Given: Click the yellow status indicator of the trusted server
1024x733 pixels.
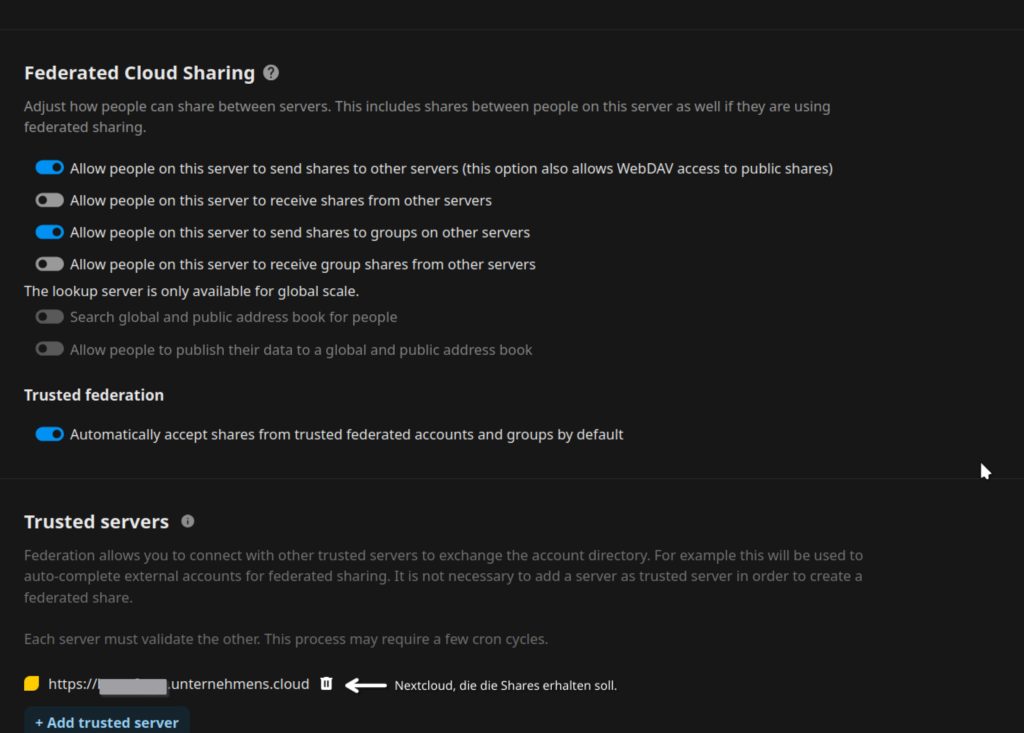Looking at the screenshot, I should pyautogui.click(x=32, y=684).
